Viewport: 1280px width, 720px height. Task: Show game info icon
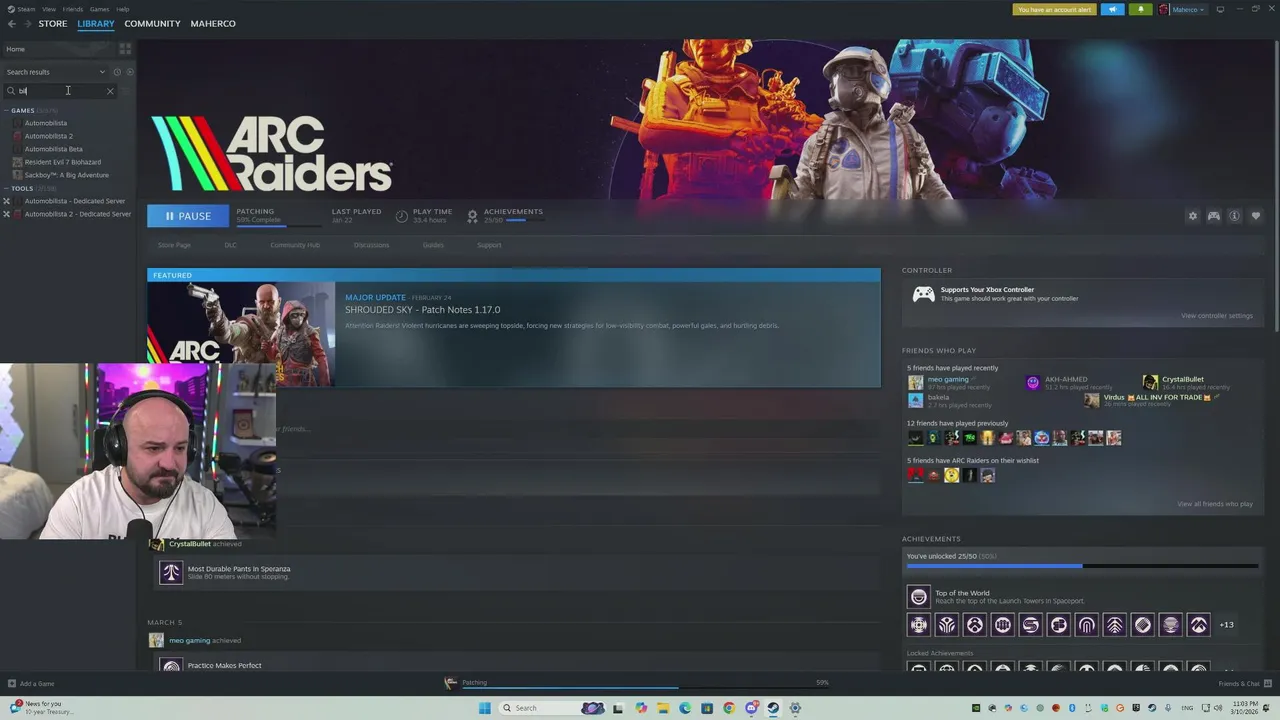[x=1234, y=216]
